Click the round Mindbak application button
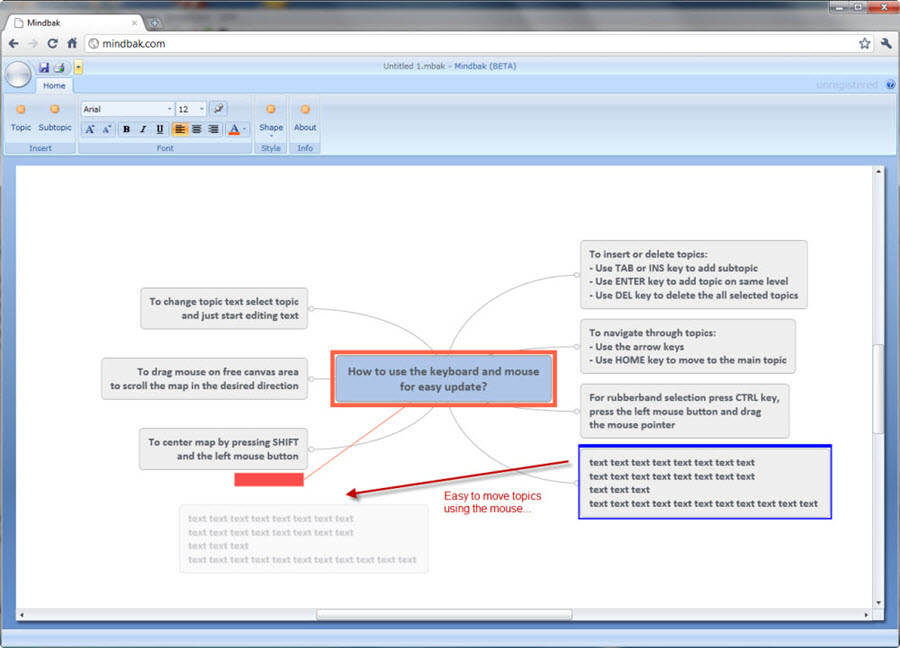 (x=18, y=75)
